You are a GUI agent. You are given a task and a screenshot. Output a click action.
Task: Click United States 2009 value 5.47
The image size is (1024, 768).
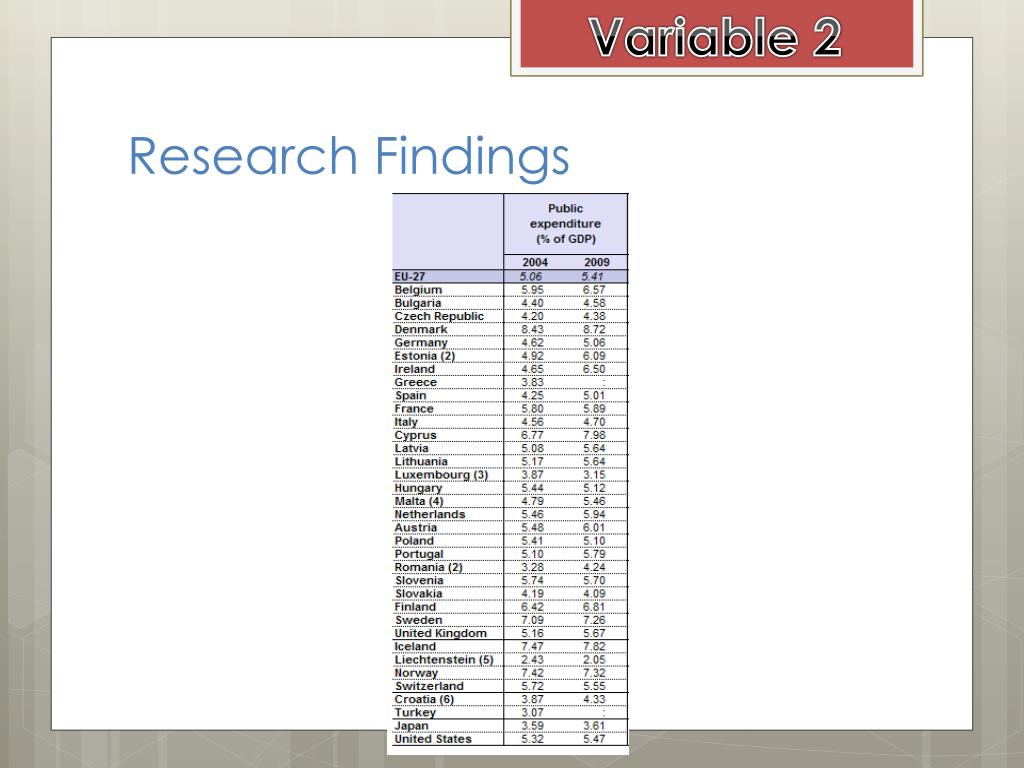[594, 739]
